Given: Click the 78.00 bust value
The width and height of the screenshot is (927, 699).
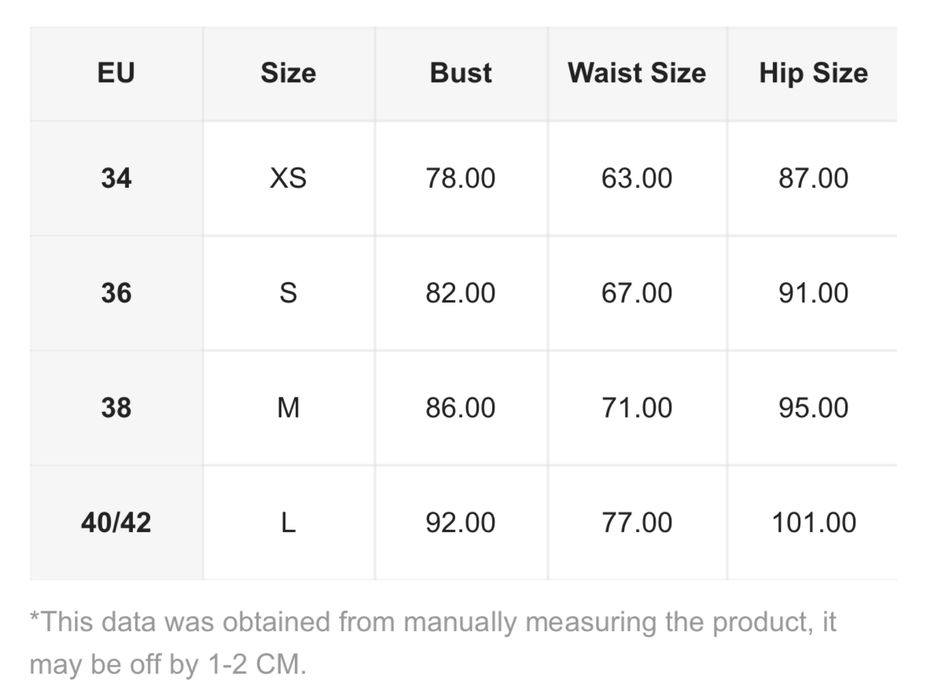Looking at the screenshot, I should tap(460, 178).
